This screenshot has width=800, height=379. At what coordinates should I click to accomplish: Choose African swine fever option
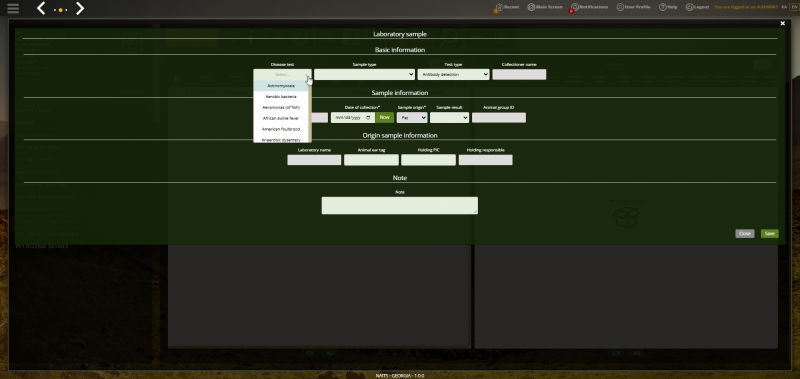click(x=281, y=118)
